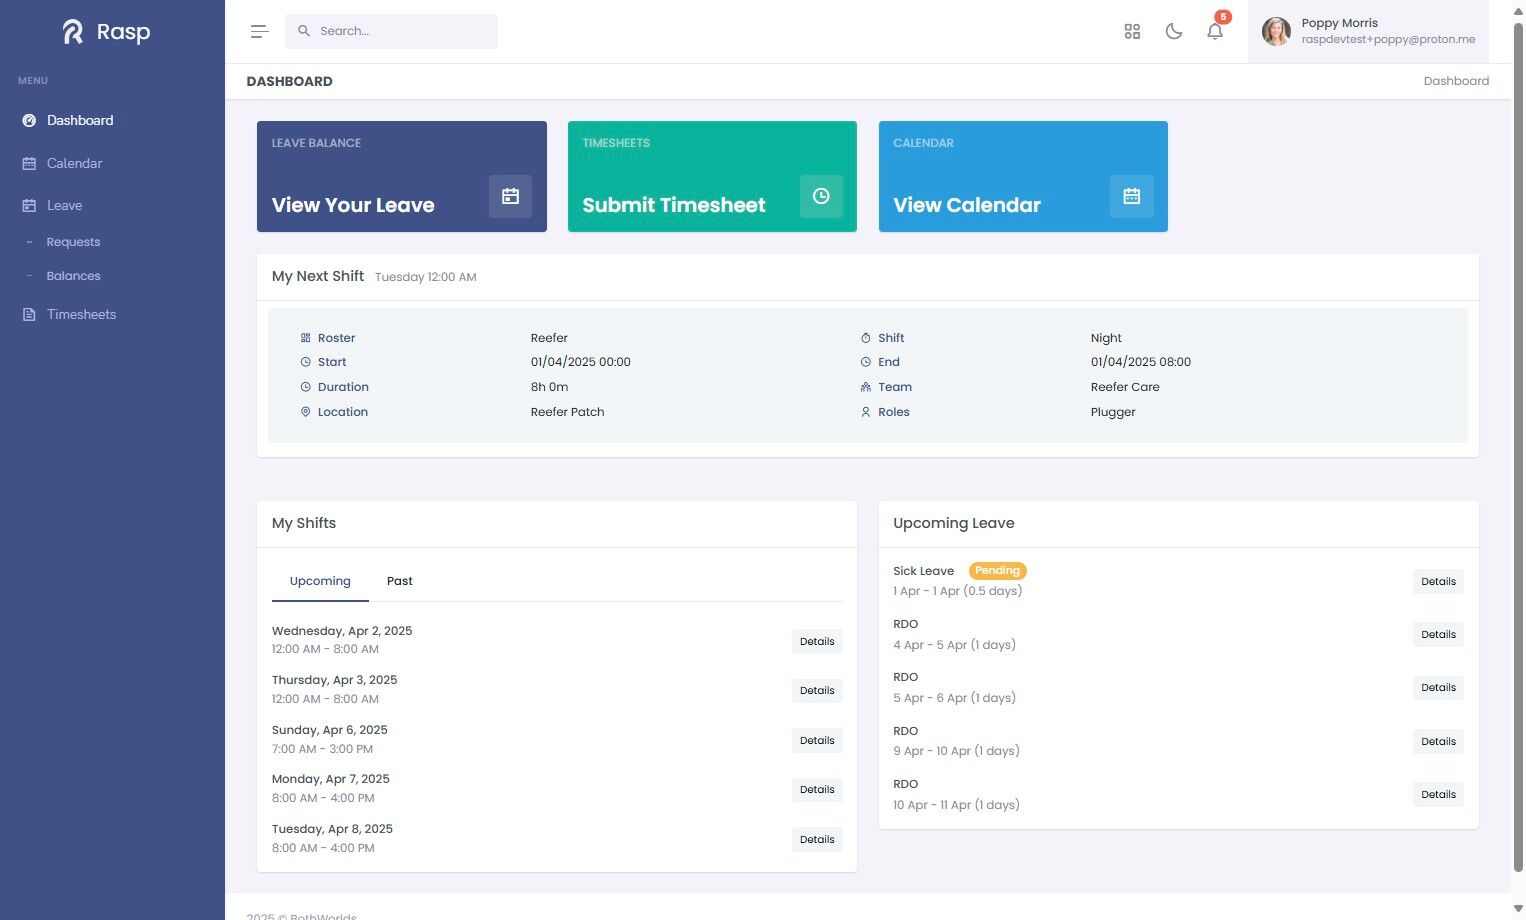Viewport: 1526px width, 920px height.
Task: Click calendar icon on Leave Balance card
Action: click(x=510, y=196)
